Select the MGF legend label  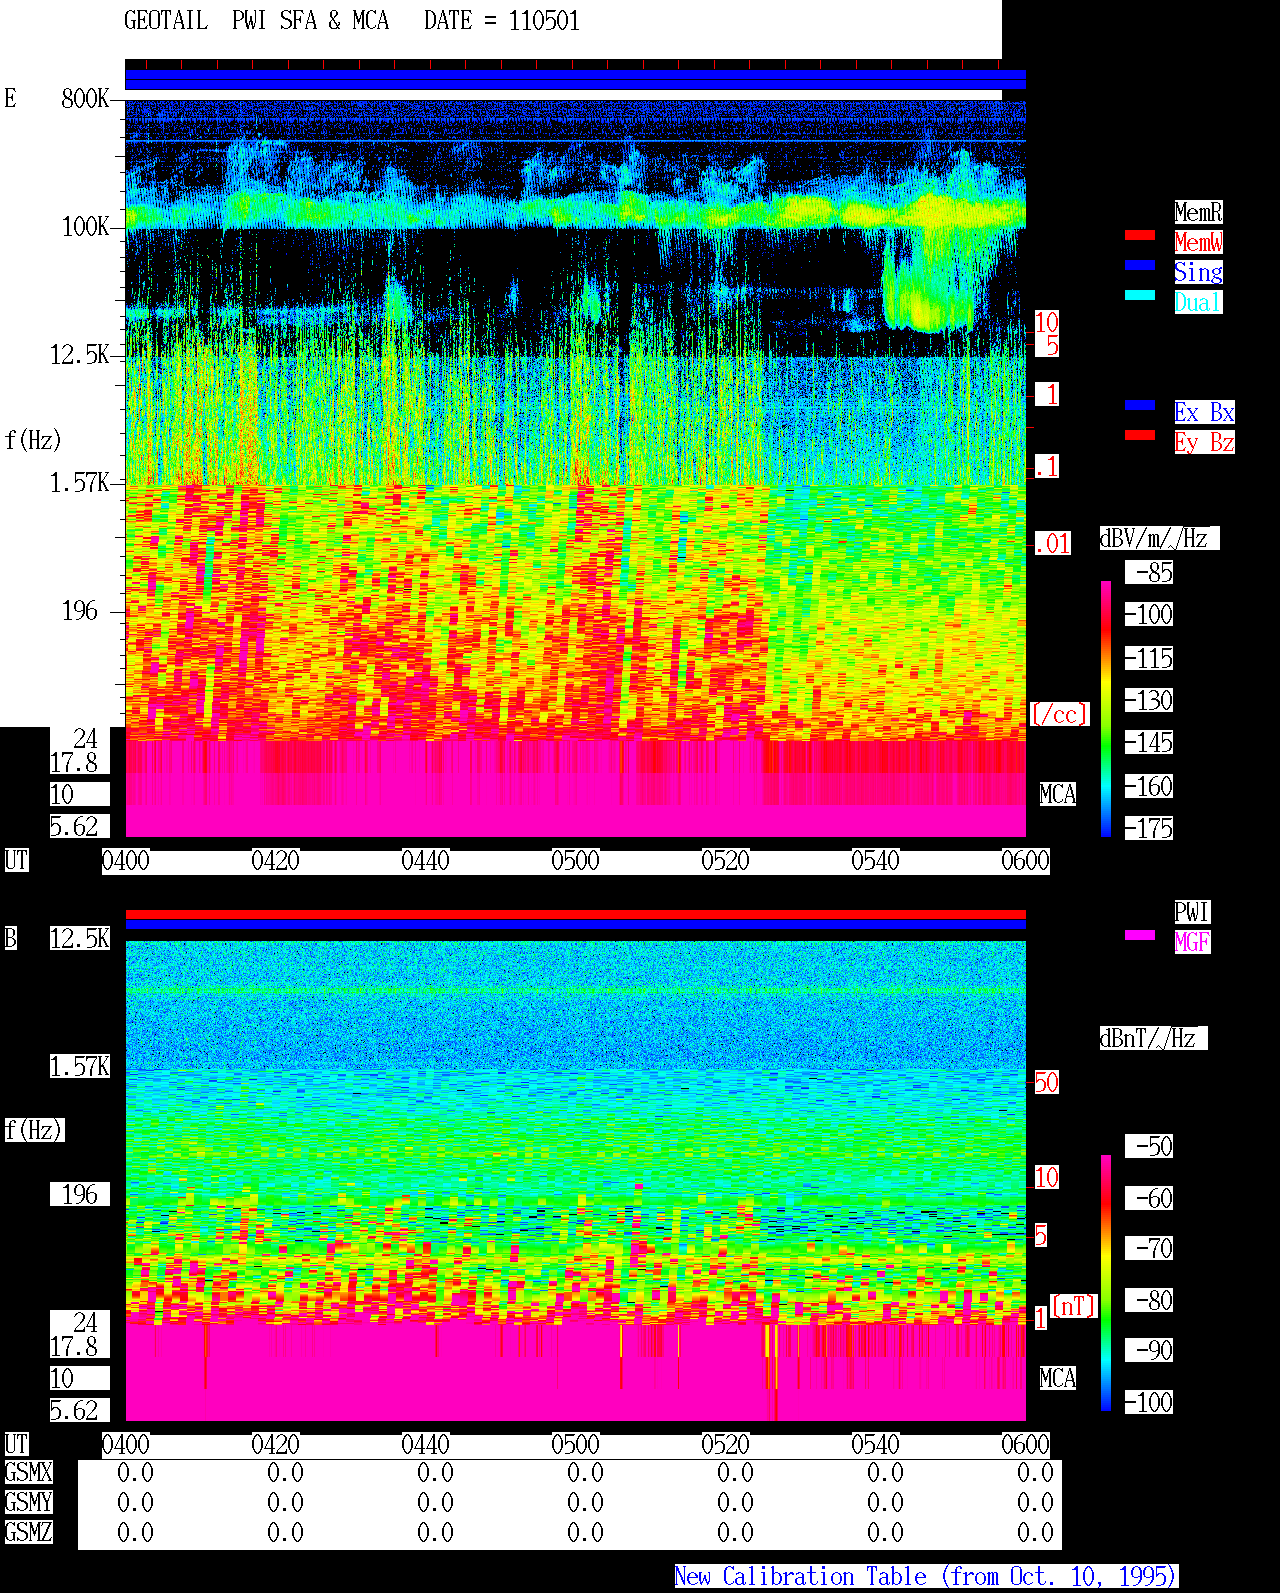[1192, 942]
